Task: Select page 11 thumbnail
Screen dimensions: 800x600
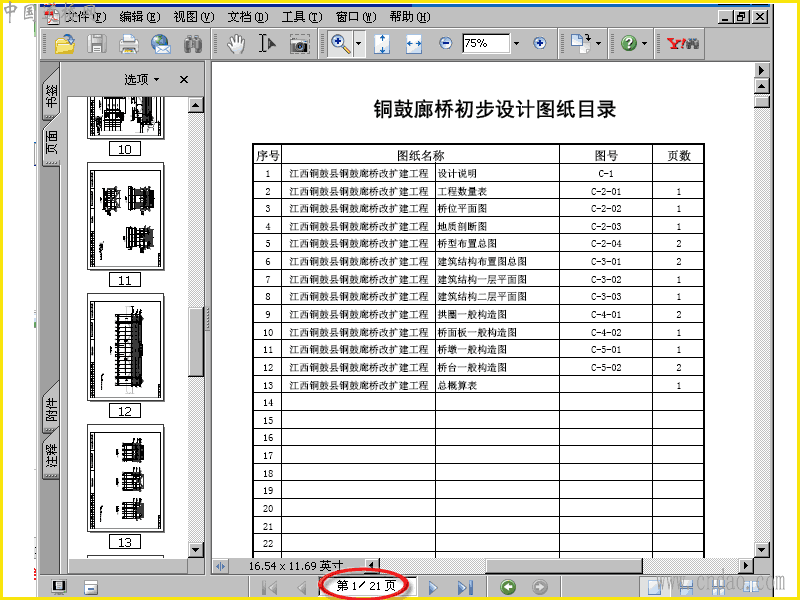Action: [x=126, y=216]
